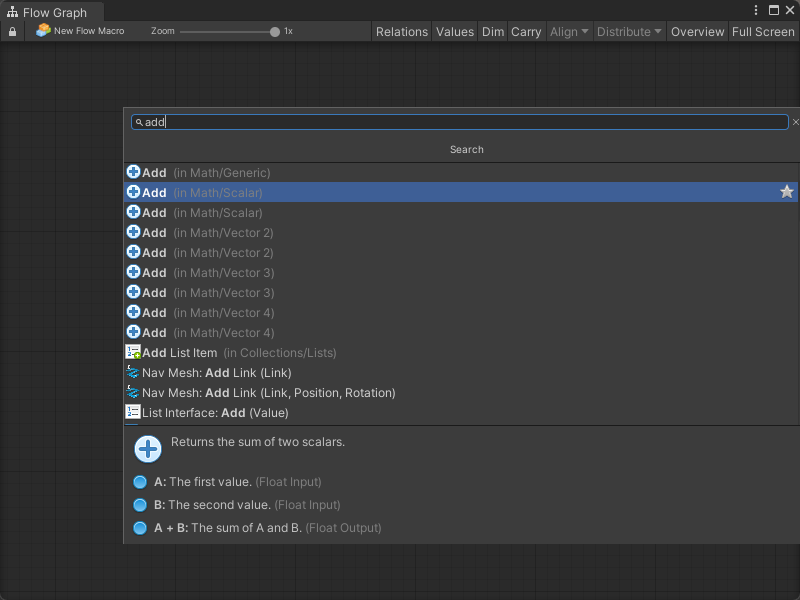Image resolution: width=800 pixels, height=600 pixels.
Task: Open the Align dropdown
Action: click(569, 32)
